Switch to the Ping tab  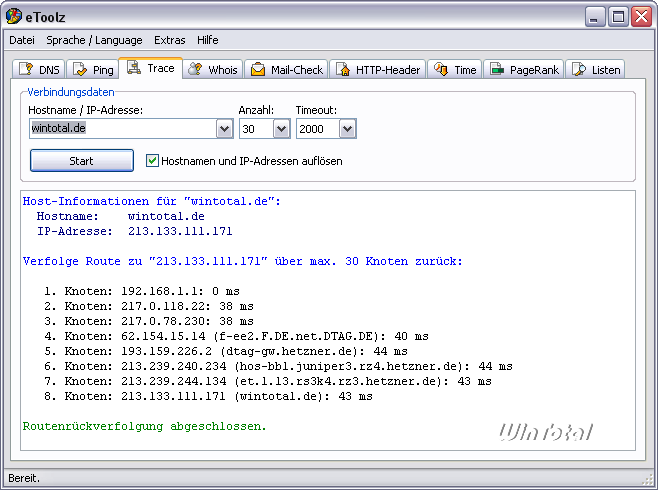pyautogui.click(x=93, y=69)
